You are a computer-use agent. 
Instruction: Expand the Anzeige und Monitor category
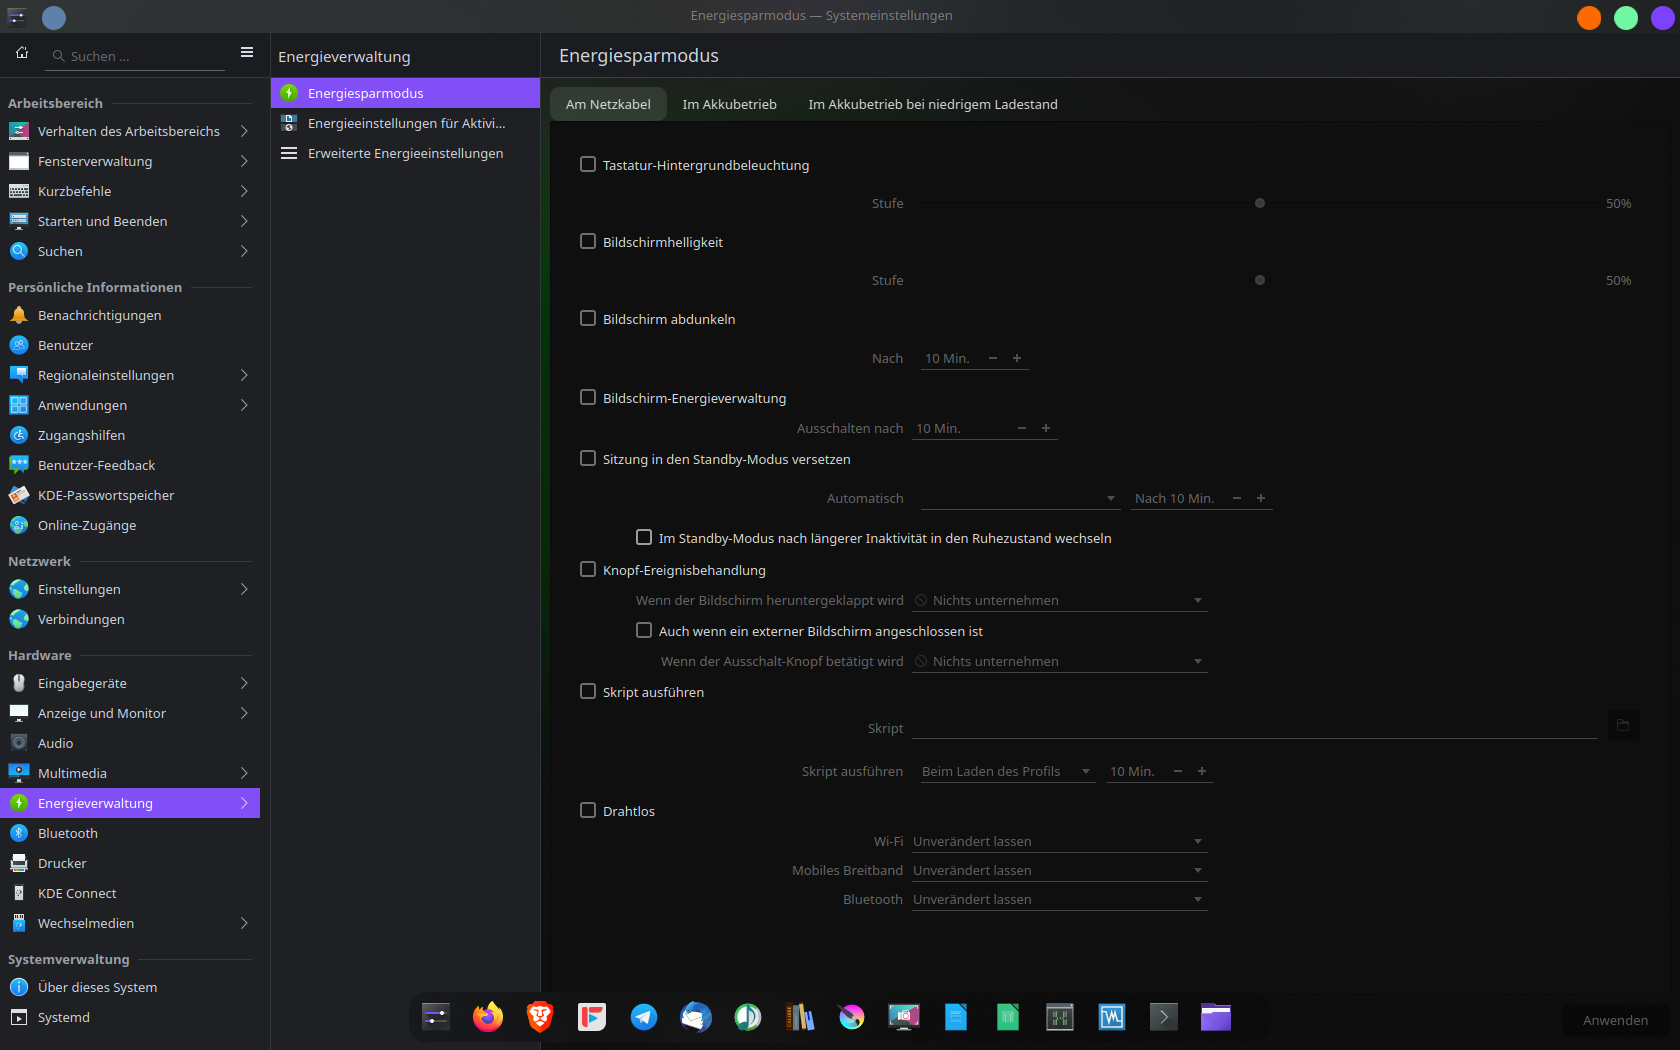[102, 713]
